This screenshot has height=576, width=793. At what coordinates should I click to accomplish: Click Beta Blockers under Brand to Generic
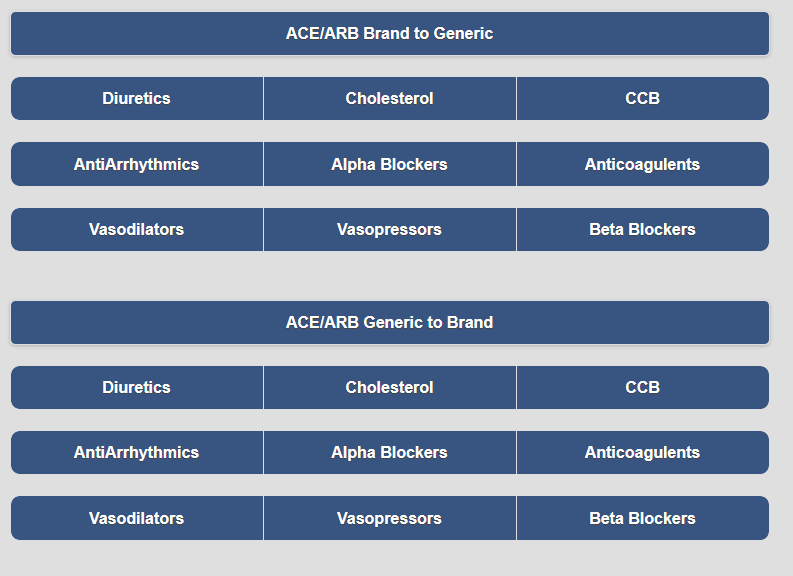(x=643, y=230)
